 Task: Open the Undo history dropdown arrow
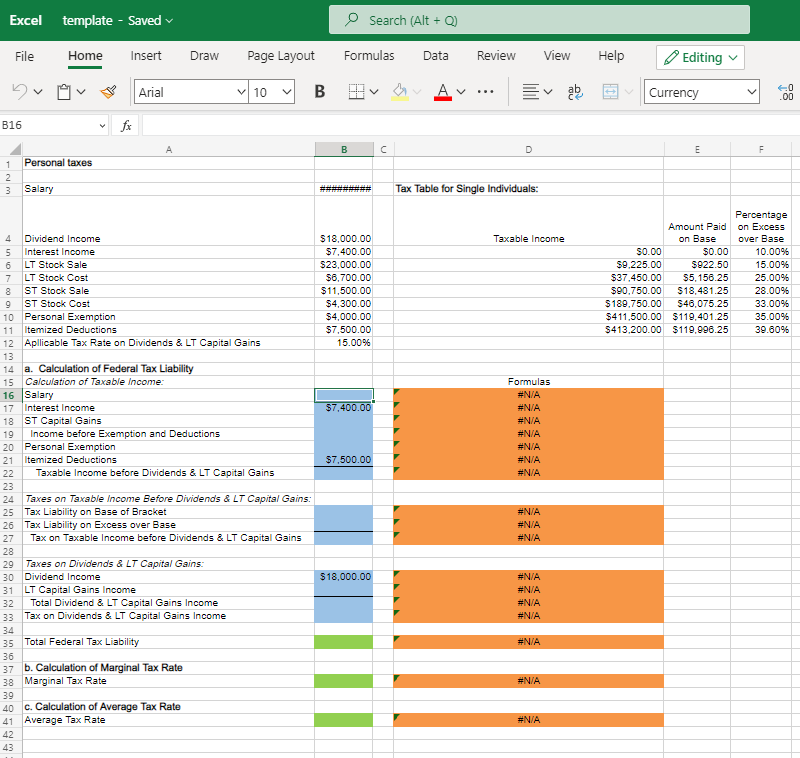[38, 92]
